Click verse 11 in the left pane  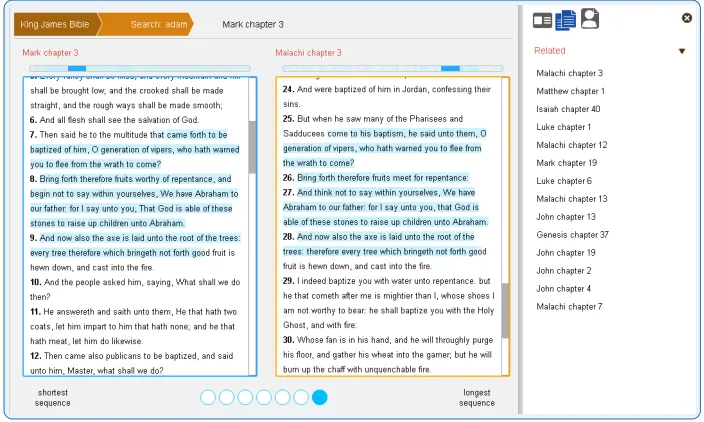click(135, 326)
